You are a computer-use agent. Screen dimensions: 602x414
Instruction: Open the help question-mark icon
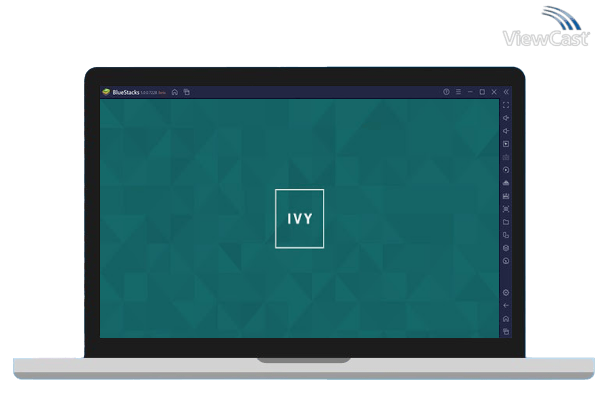(x=446, y=92)
